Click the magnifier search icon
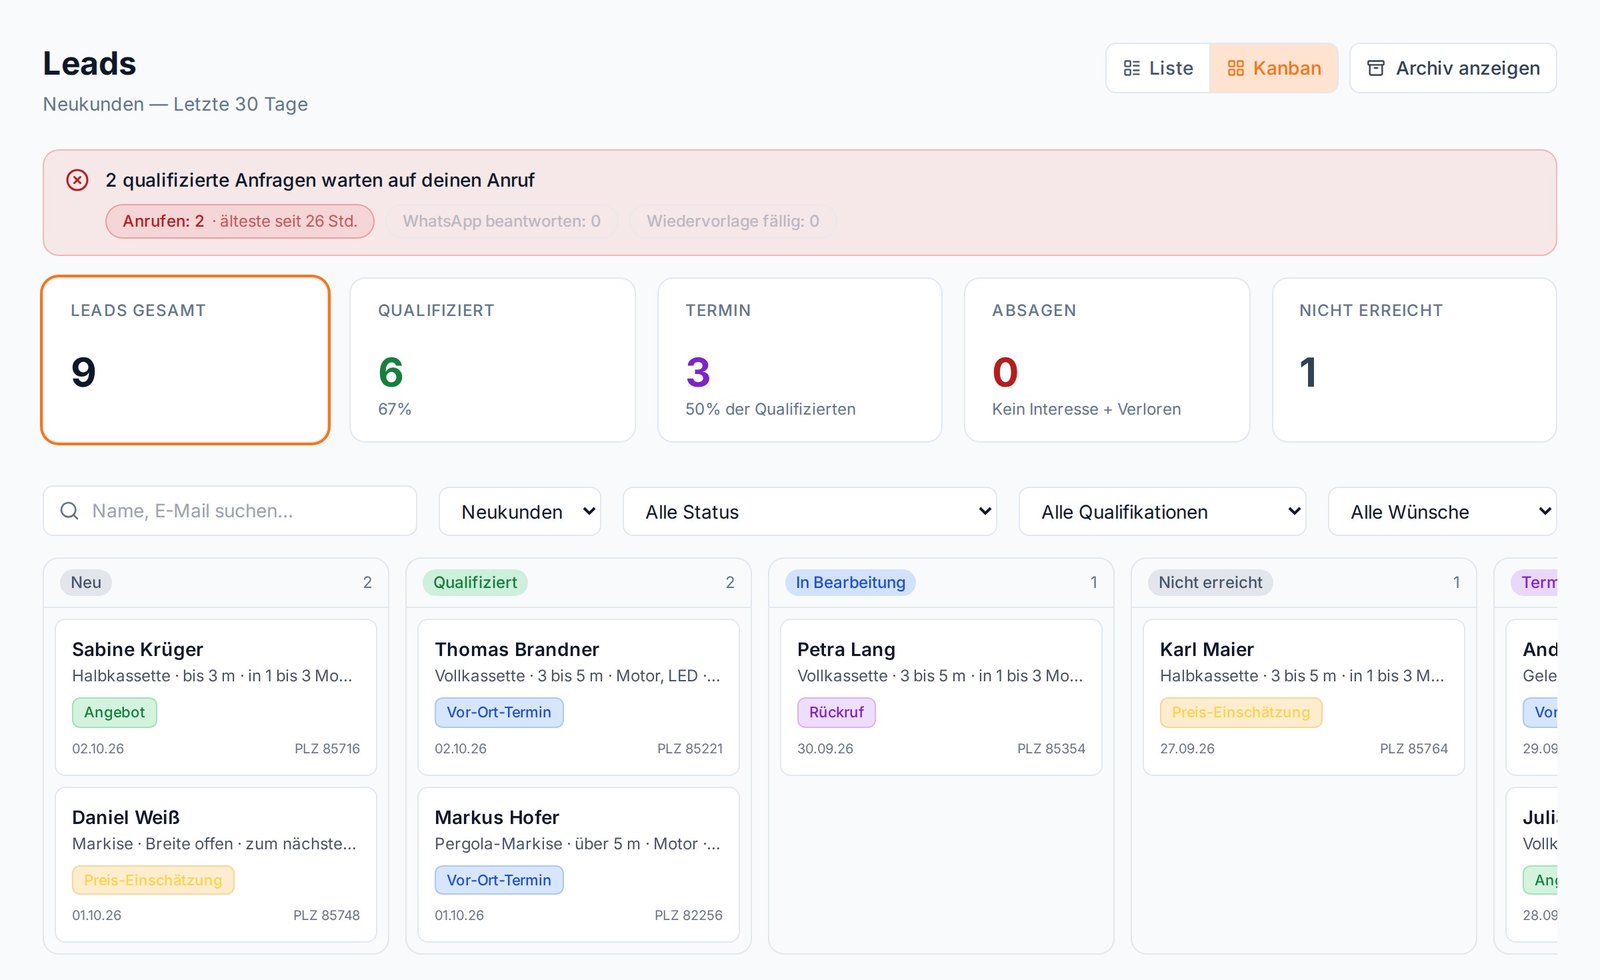This screenshot has height=980, width=1600. click(69, 511)
